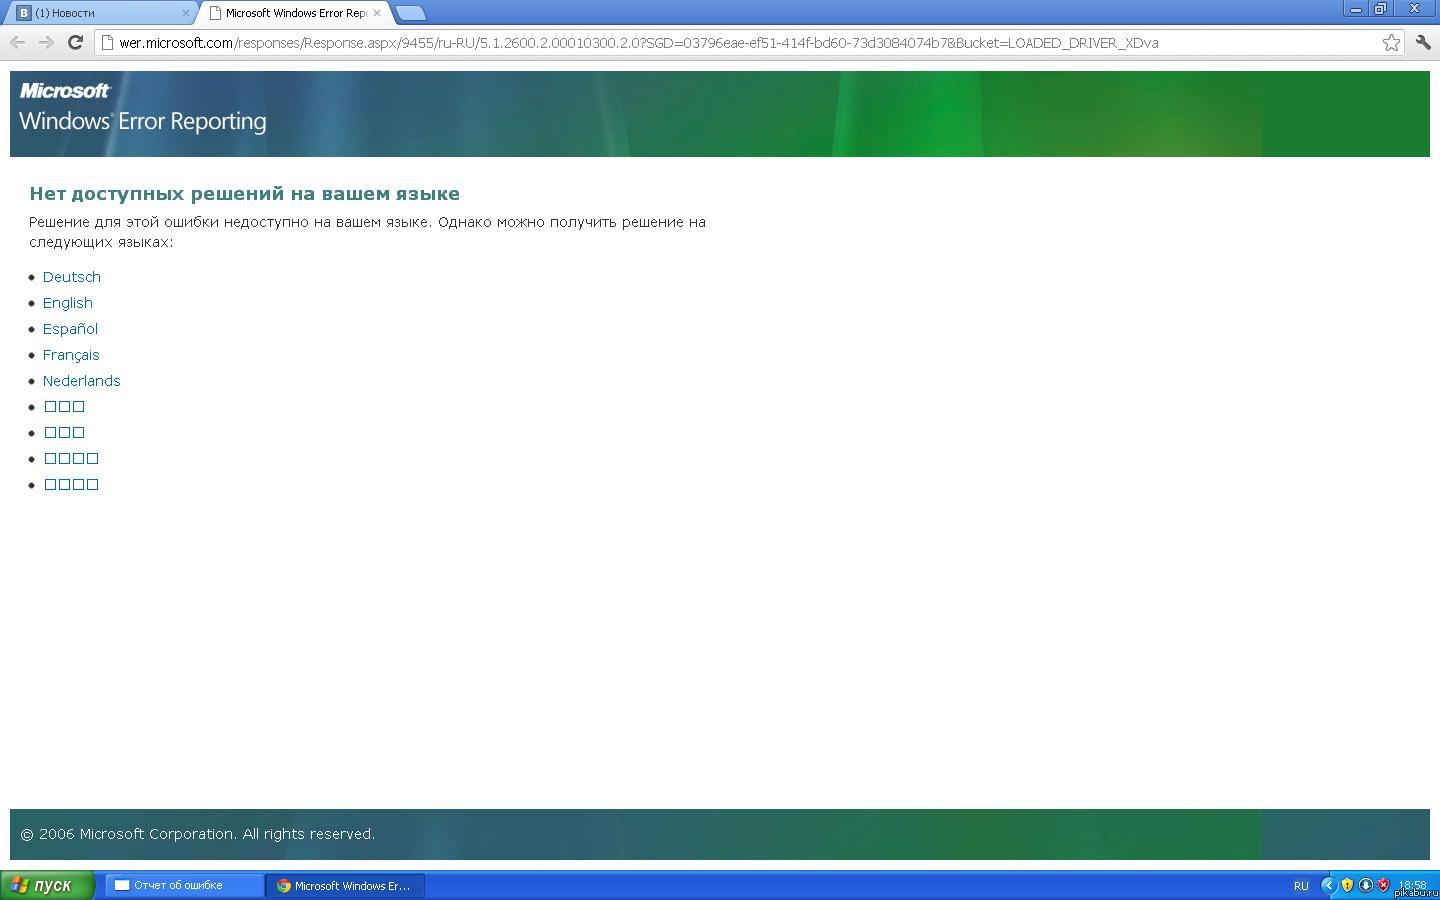Image resolution: width=1440 pixels, height=900 pixels.
Task: Close the Microsoft Windows Error Reporting tab
Action: (377, 13)
